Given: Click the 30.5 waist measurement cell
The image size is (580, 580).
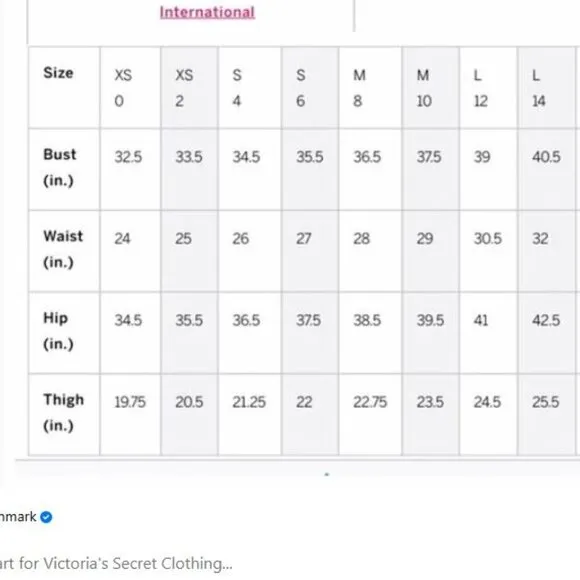Looking at the screenshot, I should 488,251.
